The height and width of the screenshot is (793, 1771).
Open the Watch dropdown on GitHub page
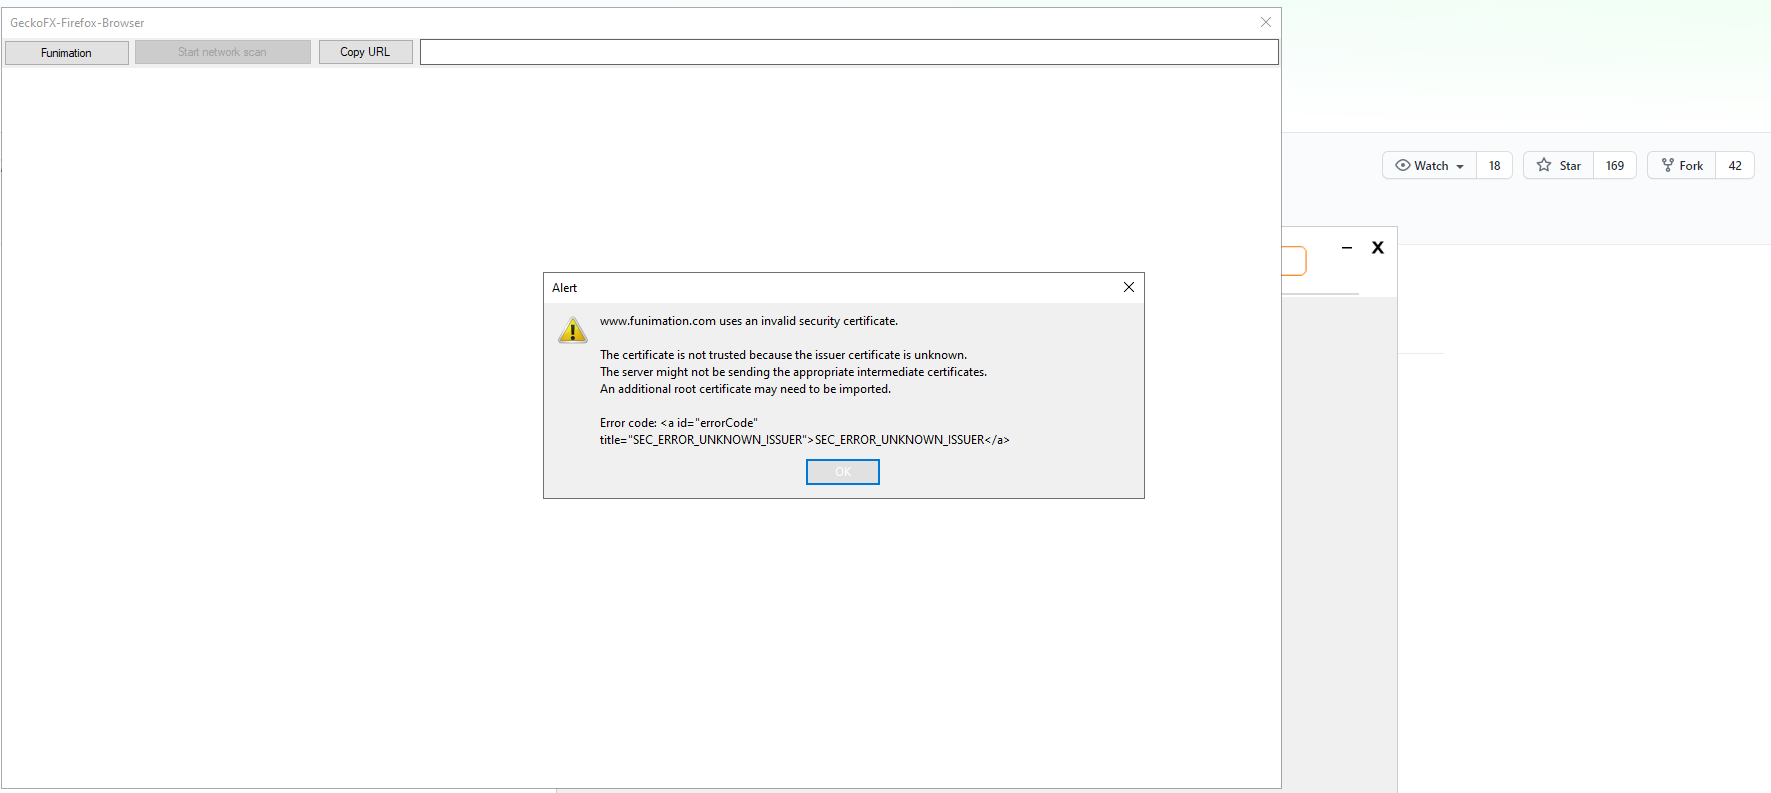coord(1430,166)
